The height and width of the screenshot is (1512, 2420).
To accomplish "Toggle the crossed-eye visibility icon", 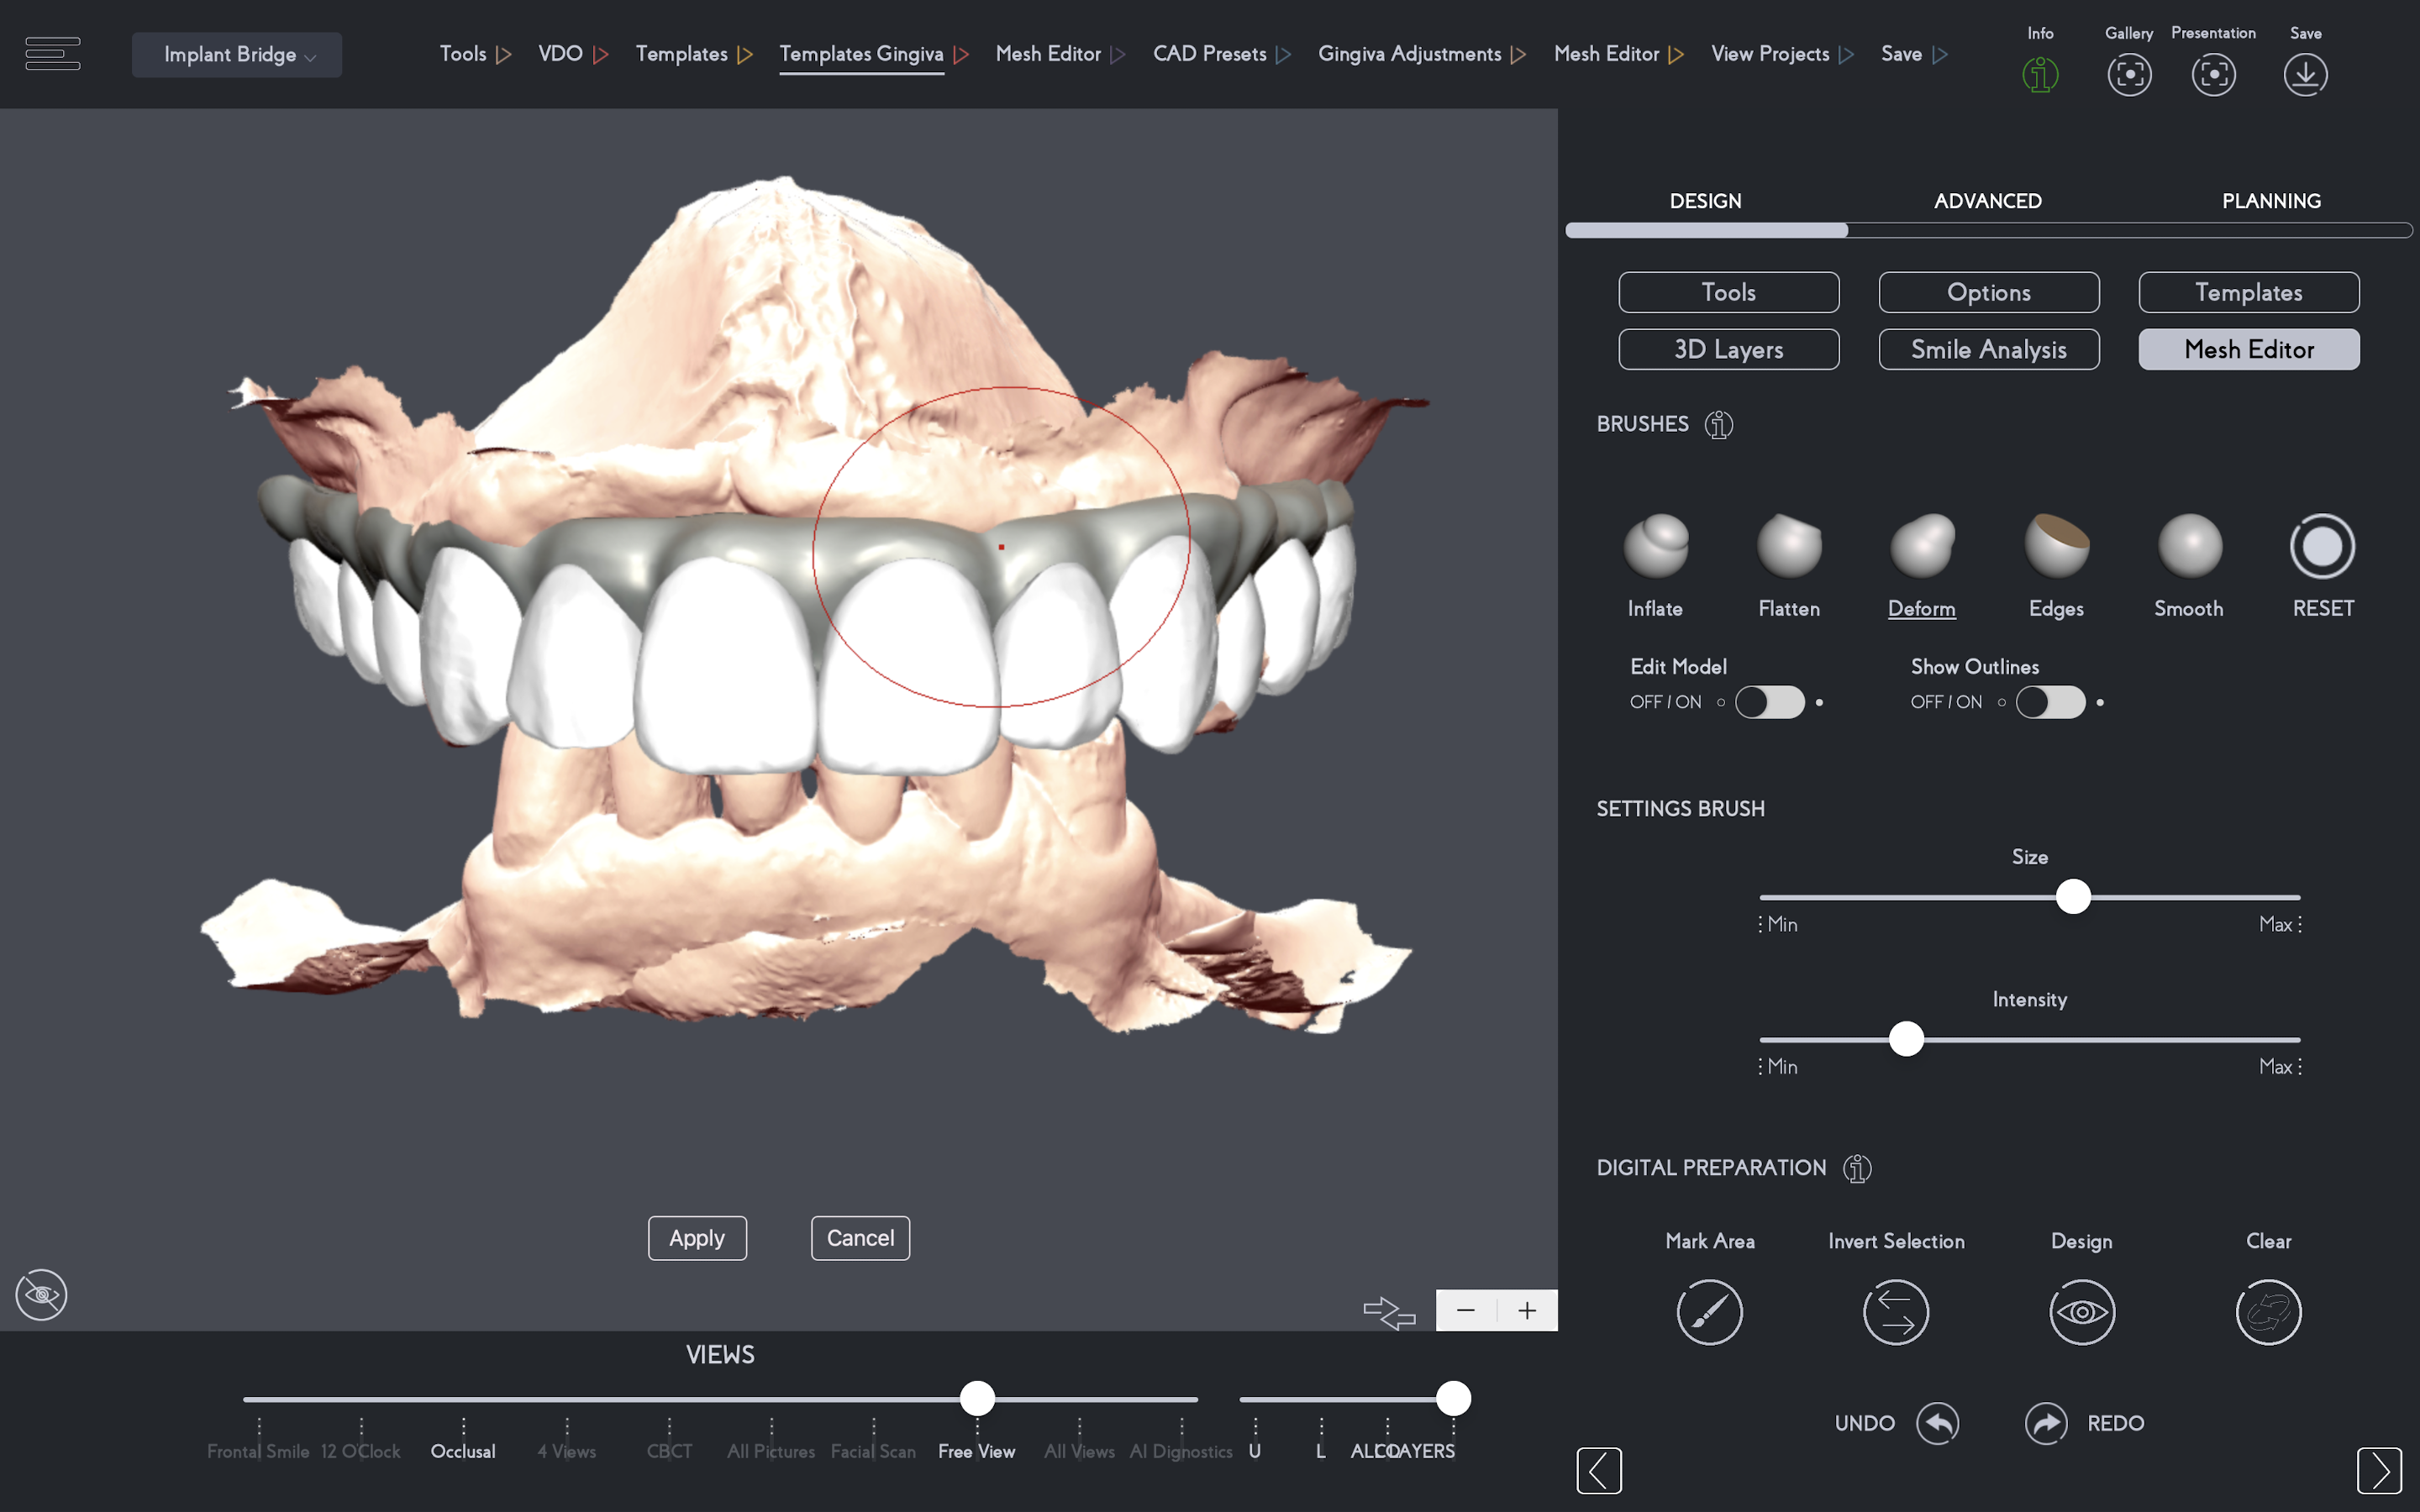I will 41,1295.
